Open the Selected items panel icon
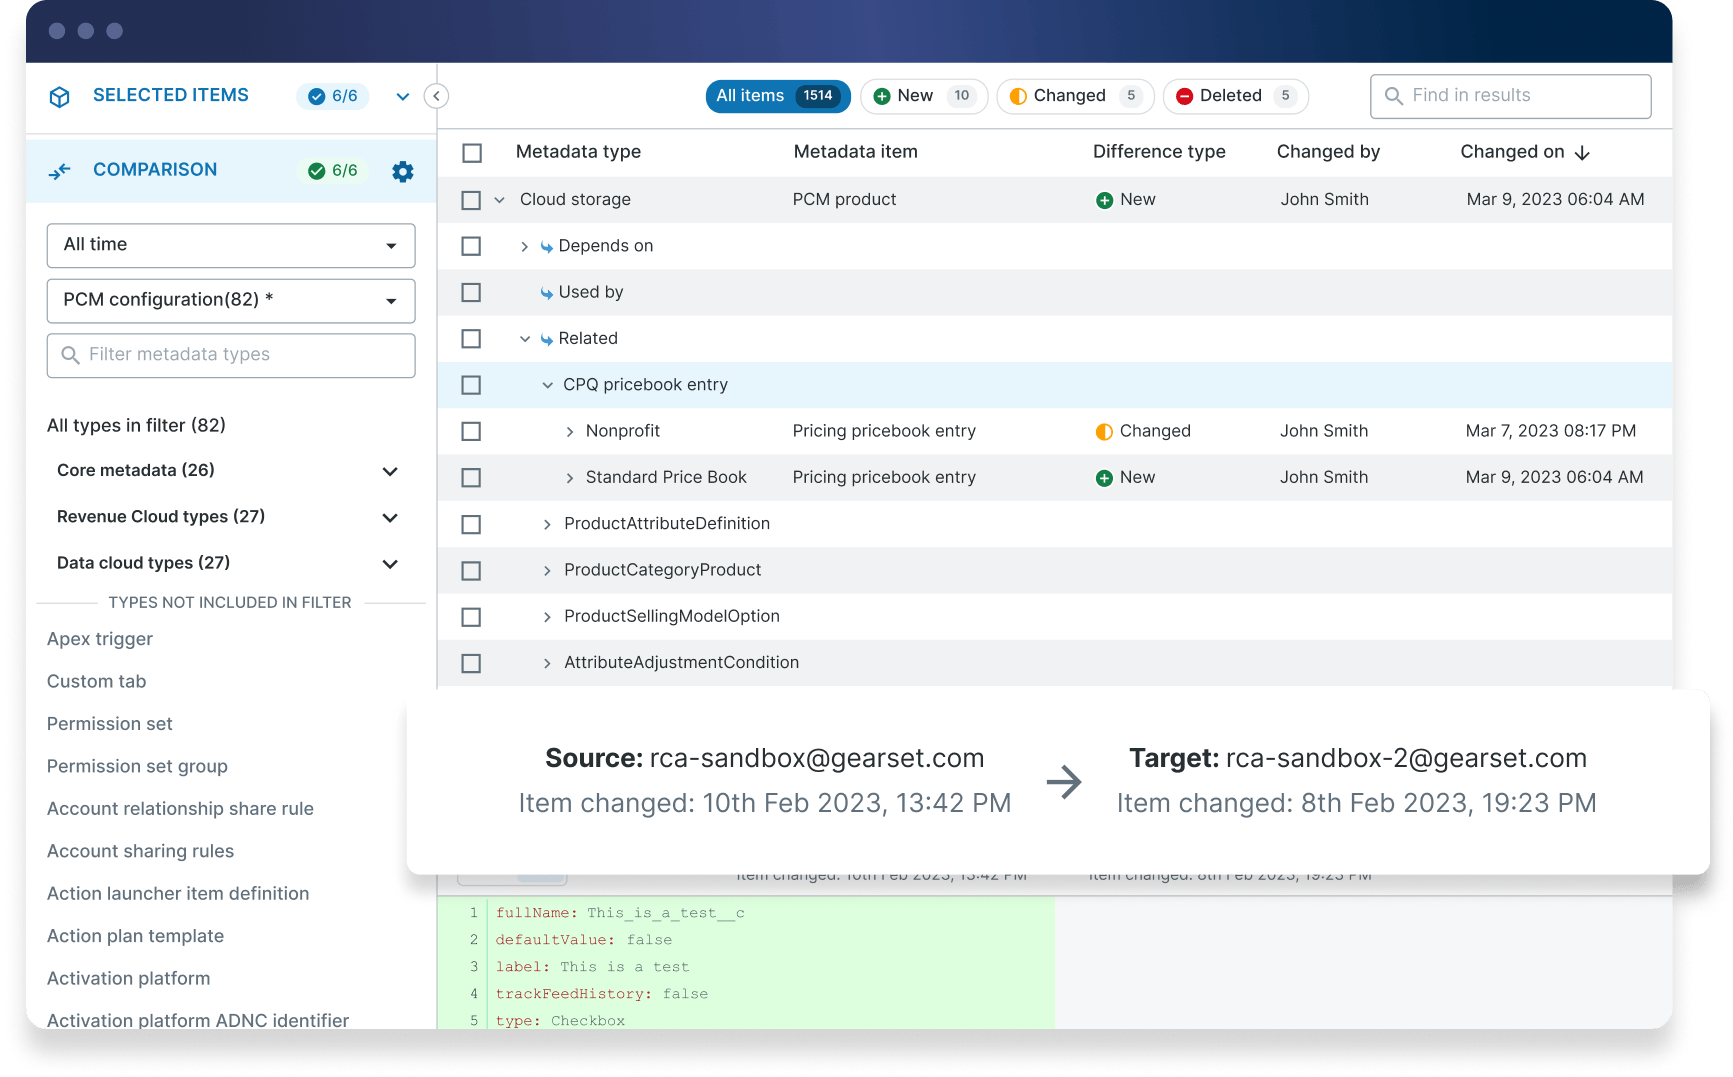1733x1077 pixels. (60, 96)
